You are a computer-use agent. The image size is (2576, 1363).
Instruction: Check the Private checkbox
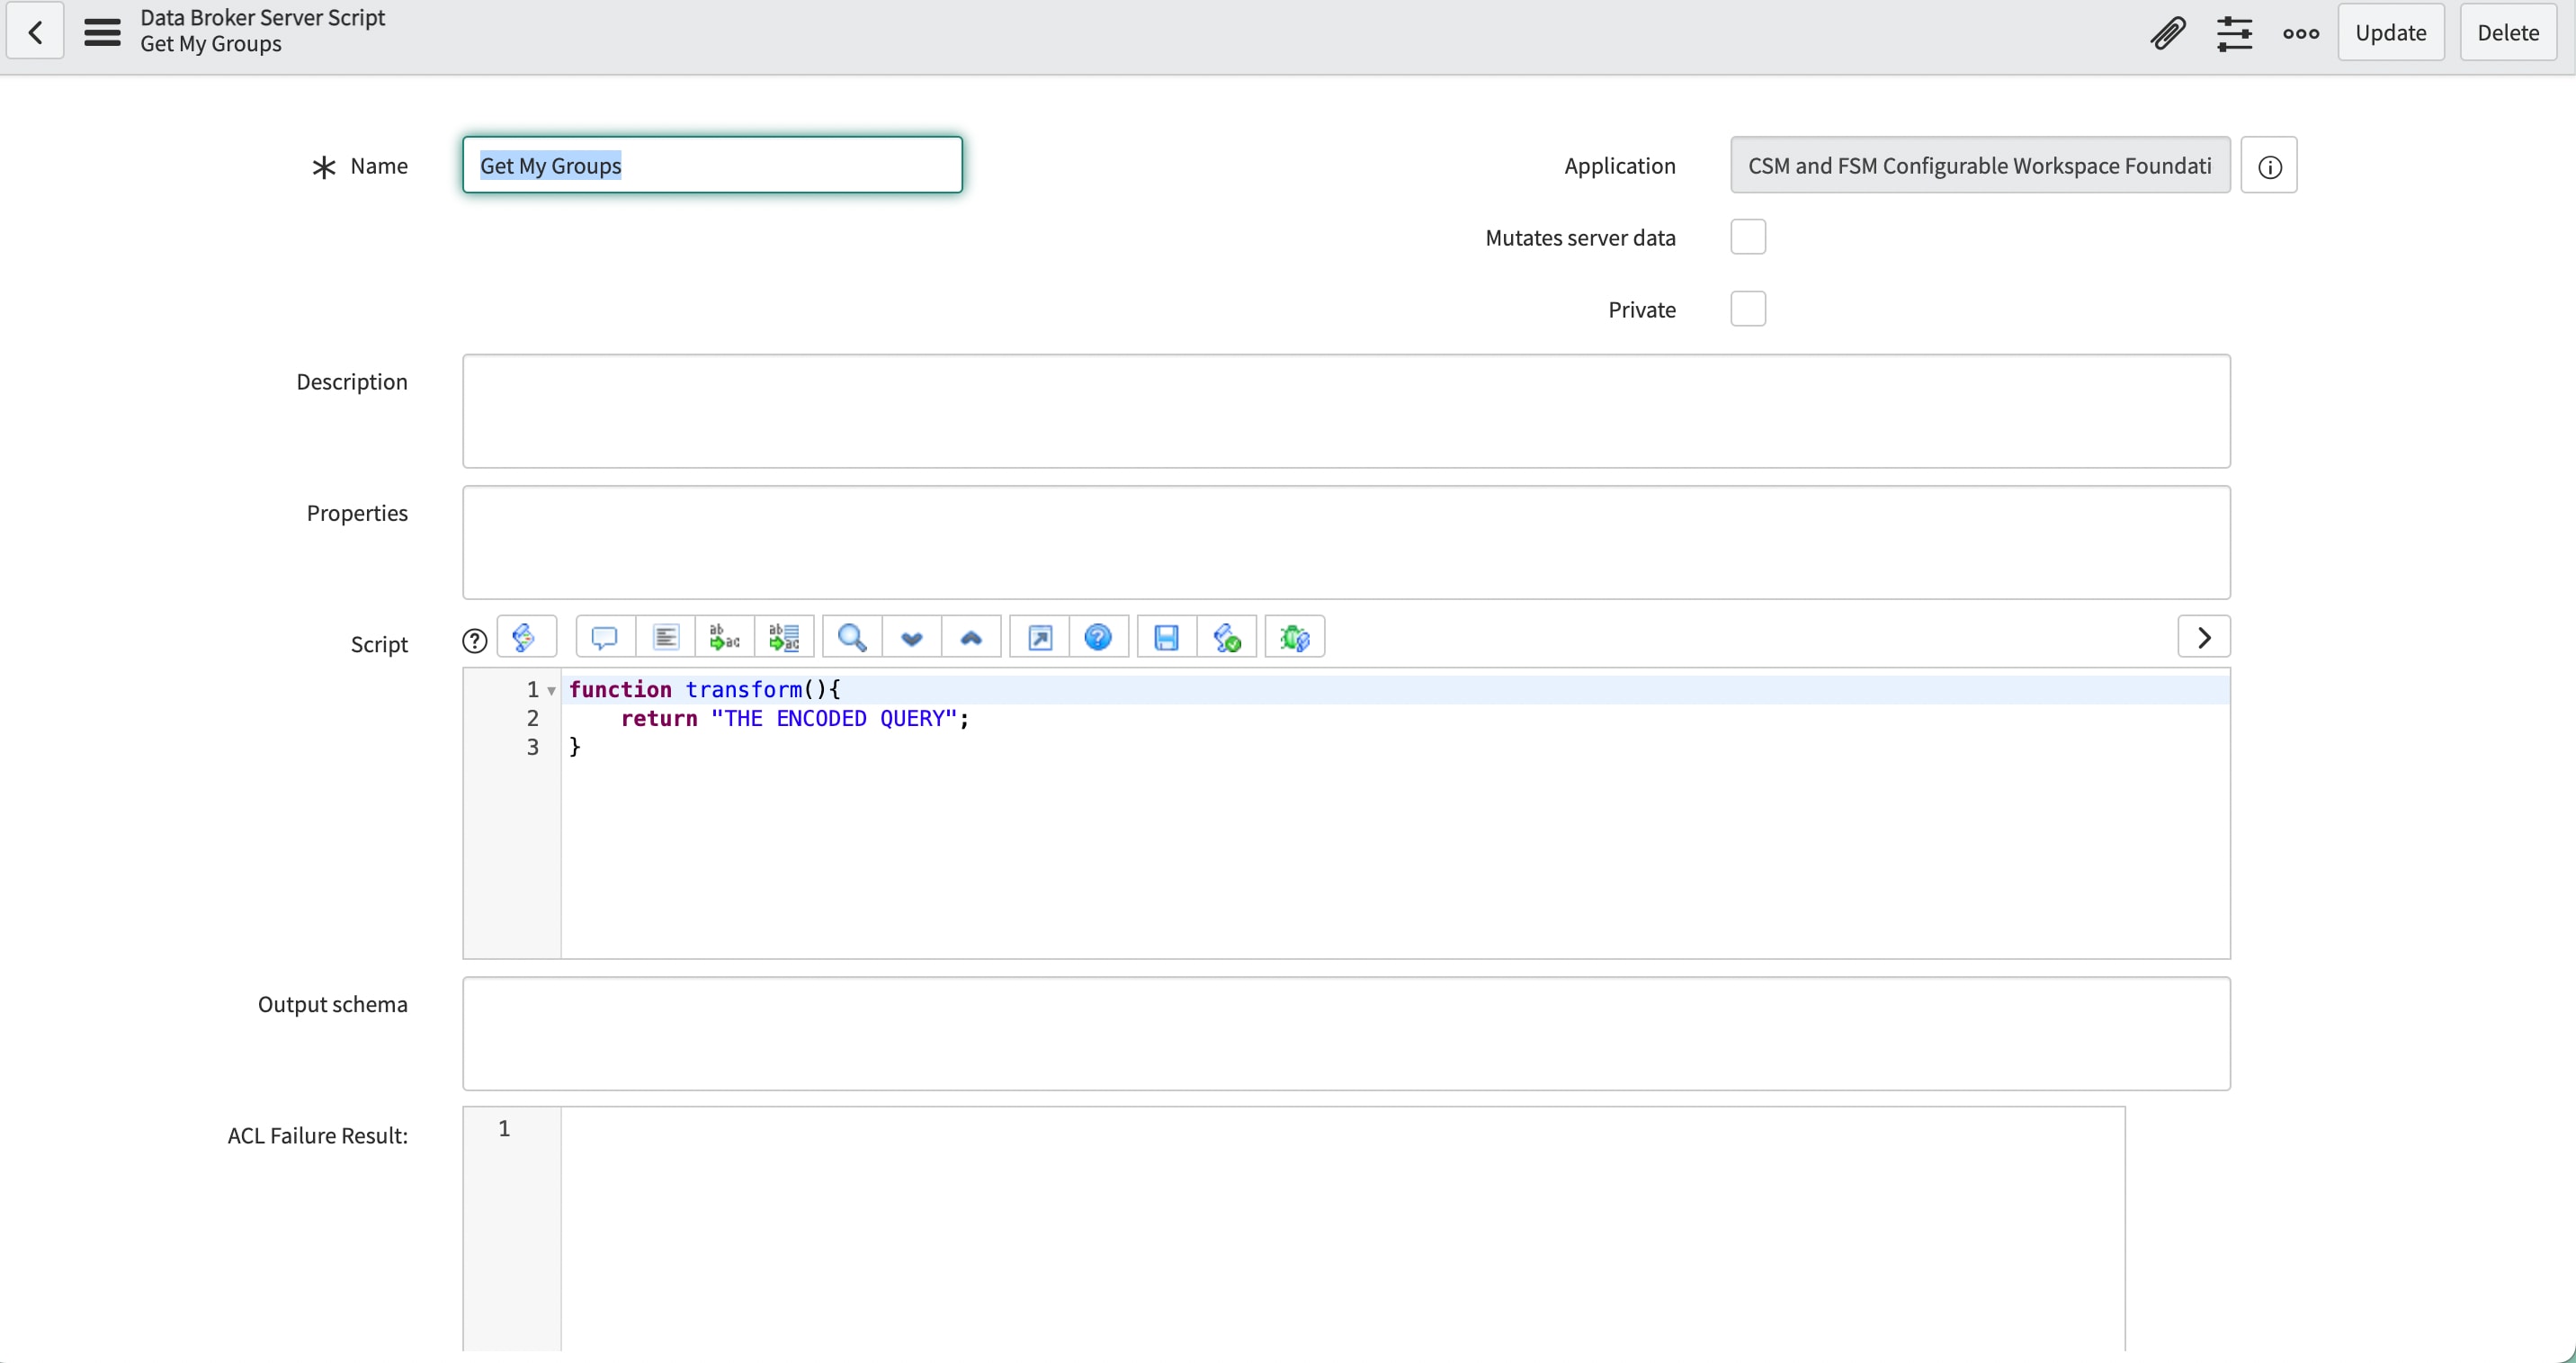[x=1748, y=309]
